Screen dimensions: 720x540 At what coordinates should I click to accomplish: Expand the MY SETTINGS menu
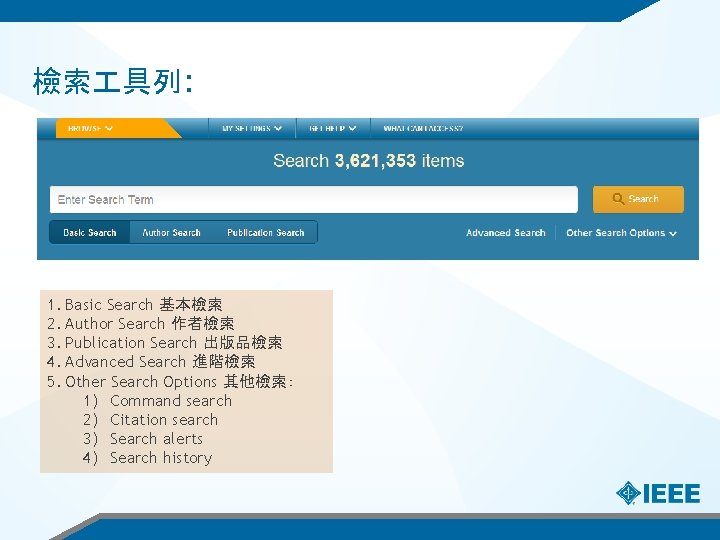pyautogui.click(x=252, y=129)
